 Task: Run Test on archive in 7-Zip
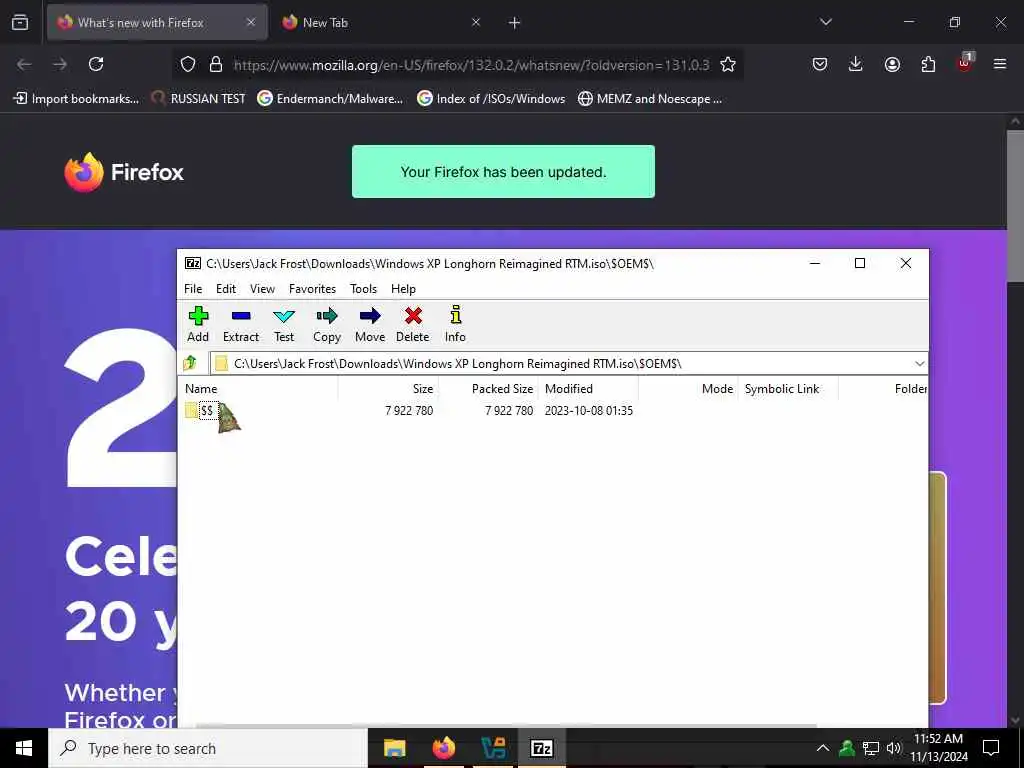pos(284,325)
